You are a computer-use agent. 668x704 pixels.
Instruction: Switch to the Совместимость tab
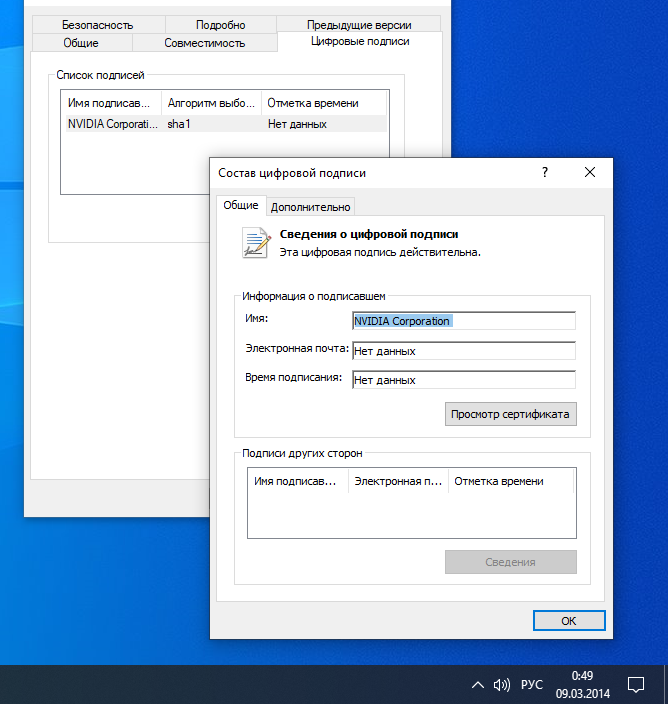[205, 43]
